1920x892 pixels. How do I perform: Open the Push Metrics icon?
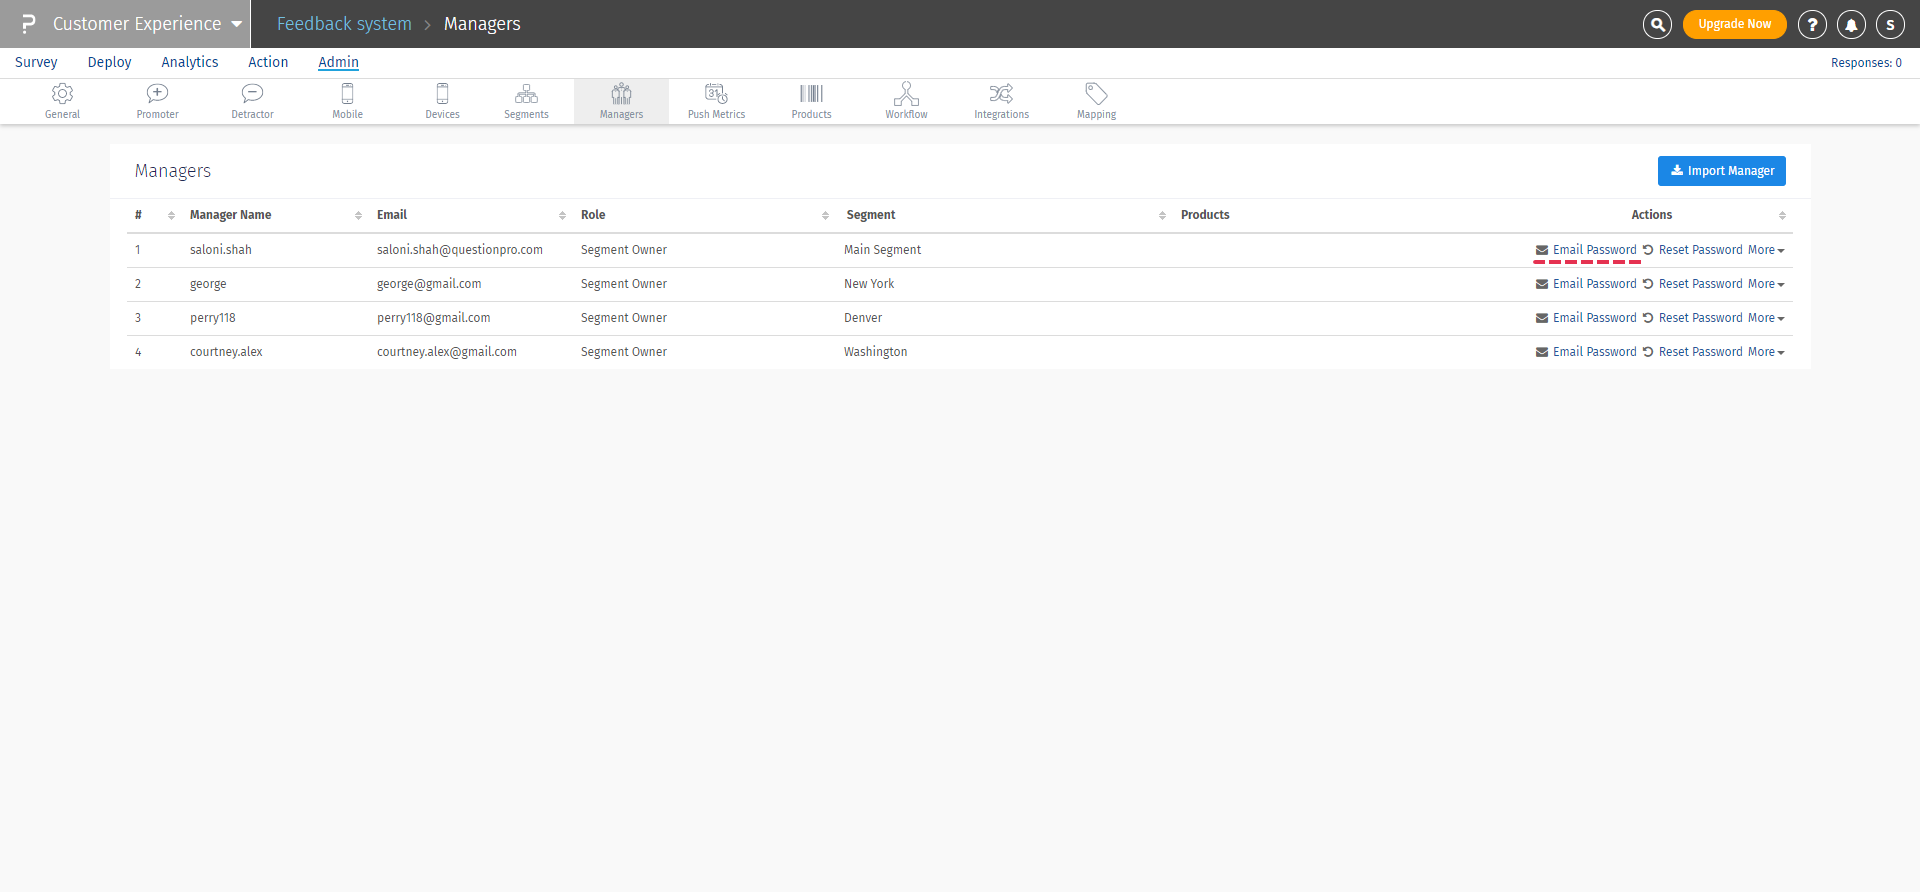pyautogui.click(x=716, y=94)
